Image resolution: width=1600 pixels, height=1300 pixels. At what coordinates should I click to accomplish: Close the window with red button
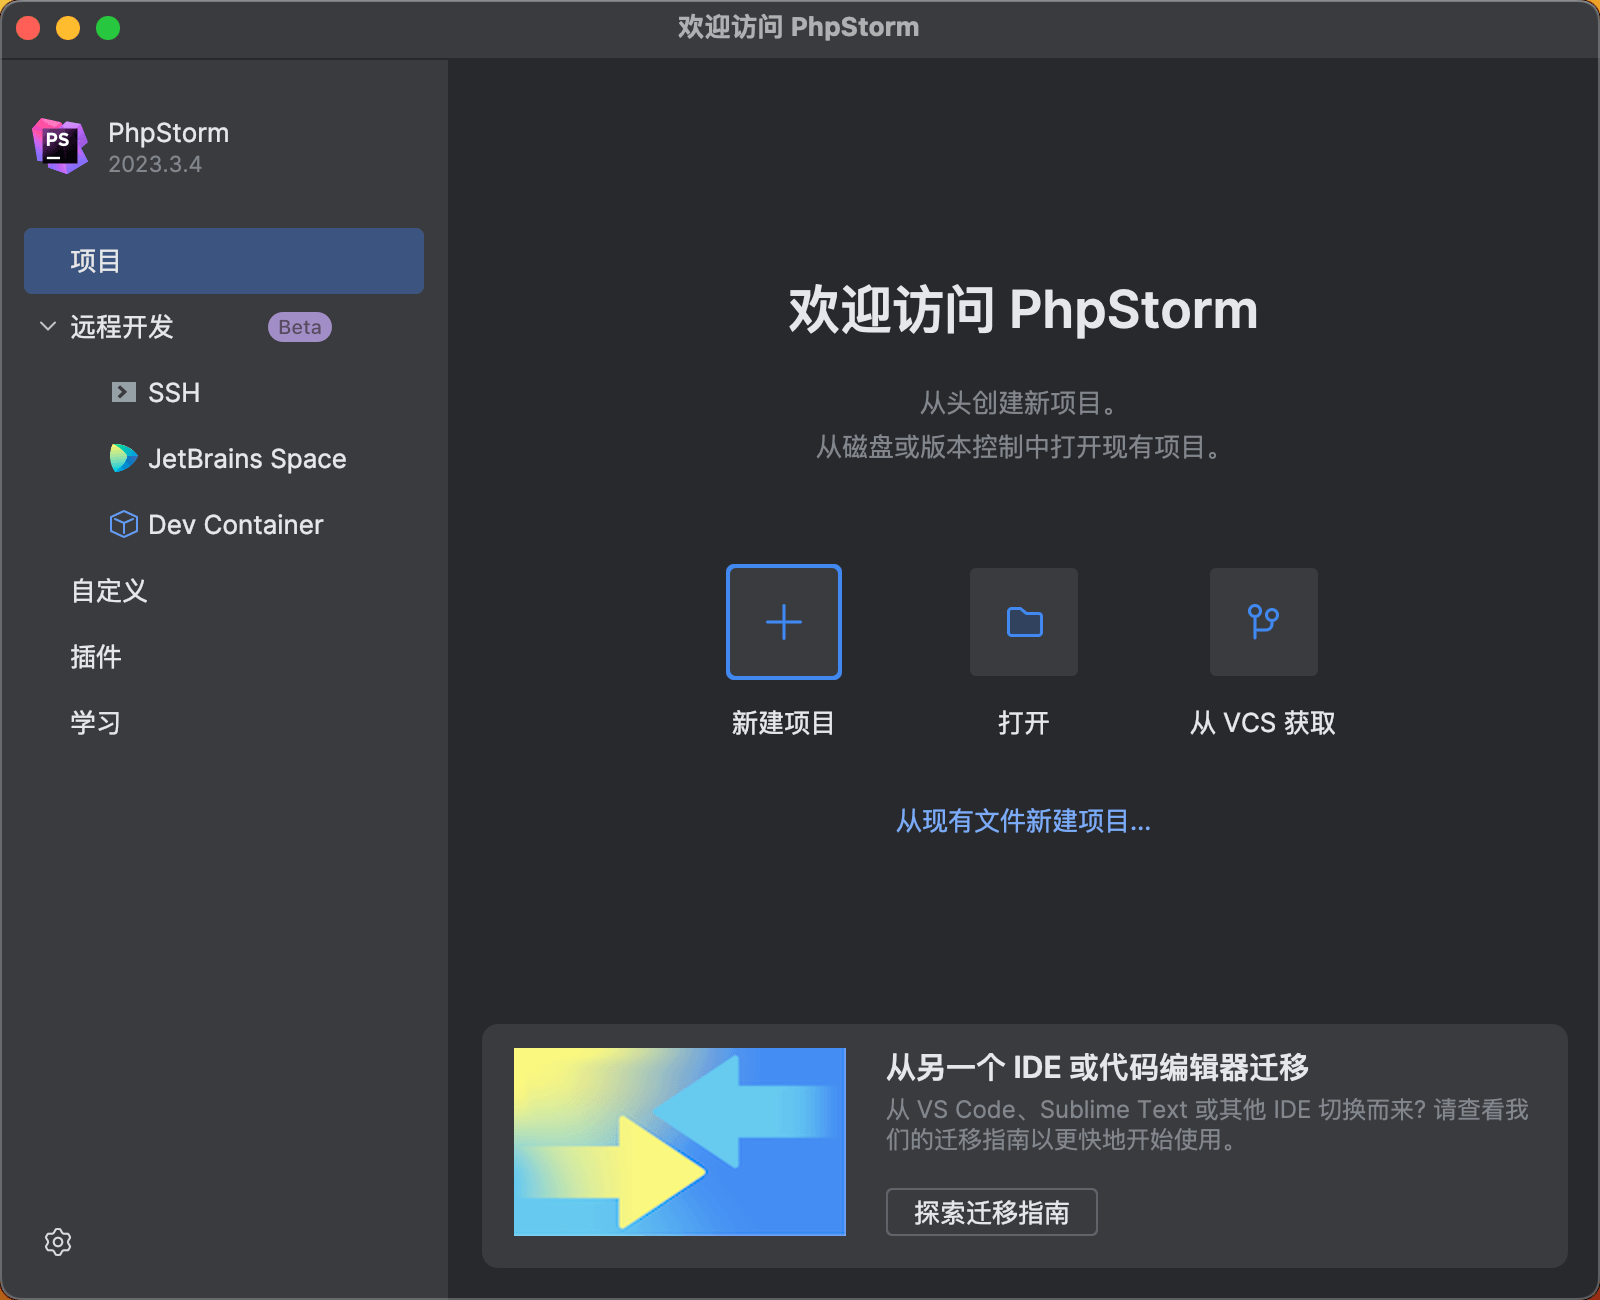click(x=28, y=28)
